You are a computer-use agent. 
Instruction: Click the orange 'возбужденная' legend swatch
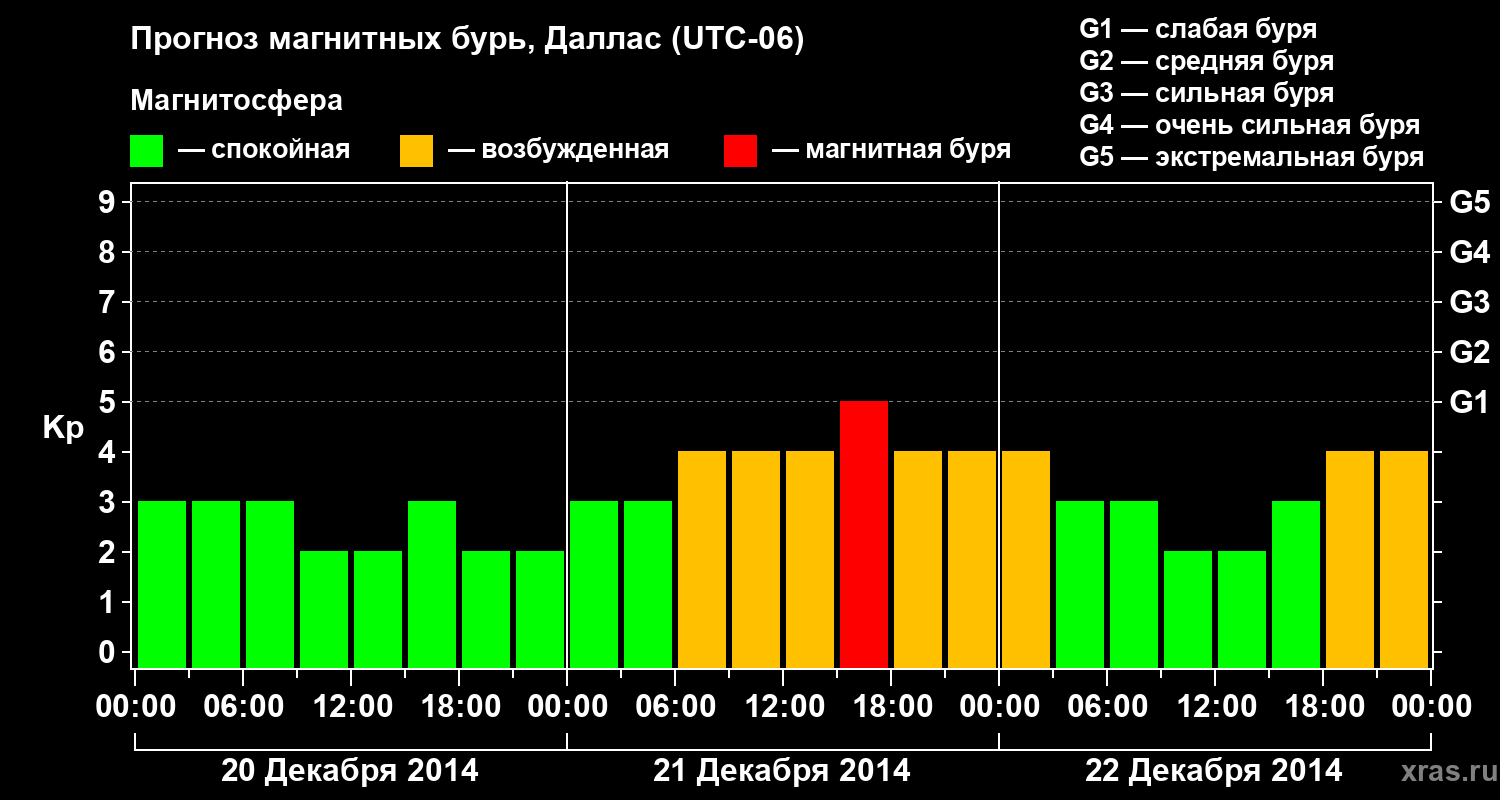416,151
